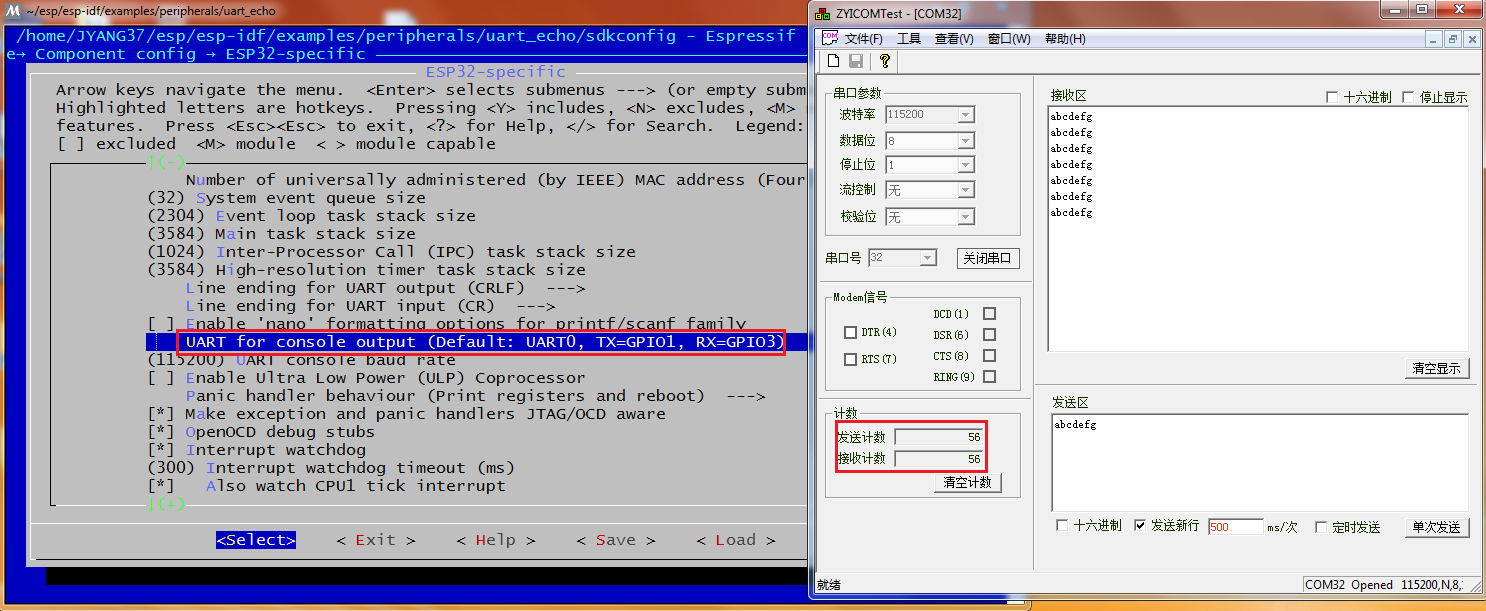Click the M terminal icon on the title bar
The width and height of the screenshot is (1486, 611).
(x=12, y=11)
